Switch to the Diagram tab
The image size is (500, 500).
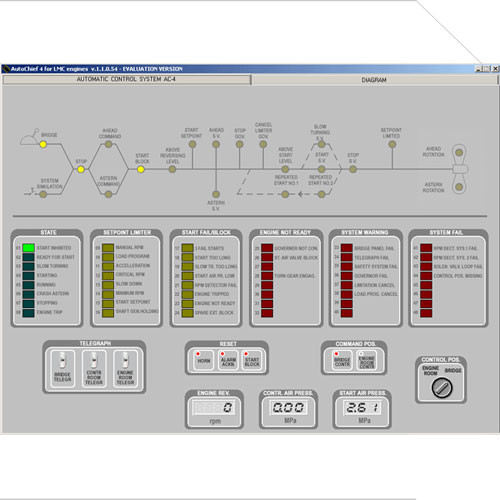(374, 80)
